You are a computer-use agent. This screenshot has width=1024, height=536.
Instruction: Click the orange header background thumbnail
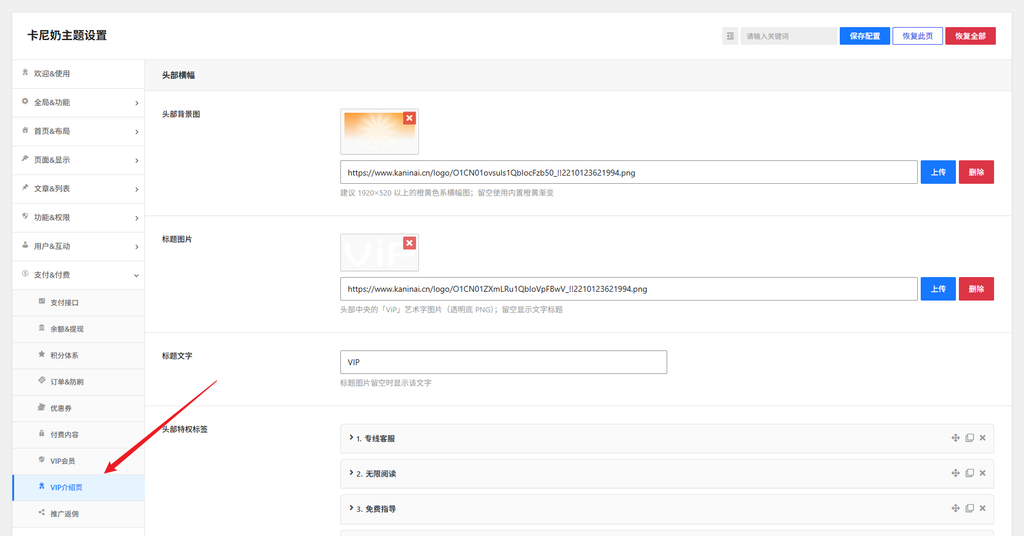click(x=379, y=132)
